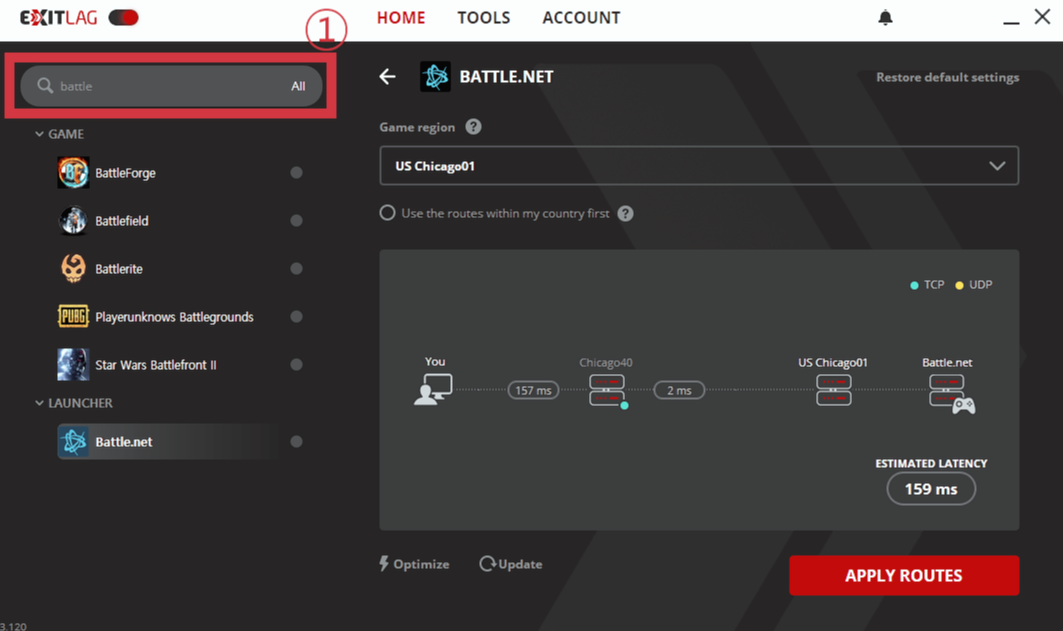Click the magnifier search icon
Screen dimensions: 1063x631
pyautogui.click(x=45, y=85)
